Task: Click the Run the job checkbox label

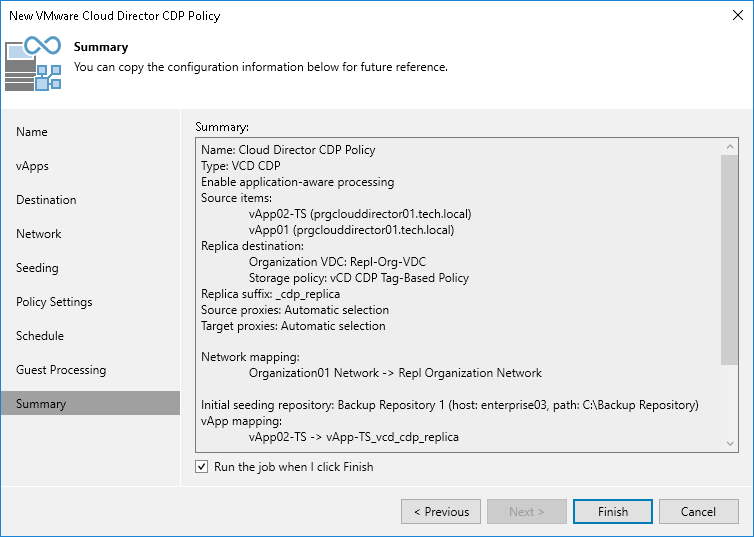Action: (x=293, y=467)
